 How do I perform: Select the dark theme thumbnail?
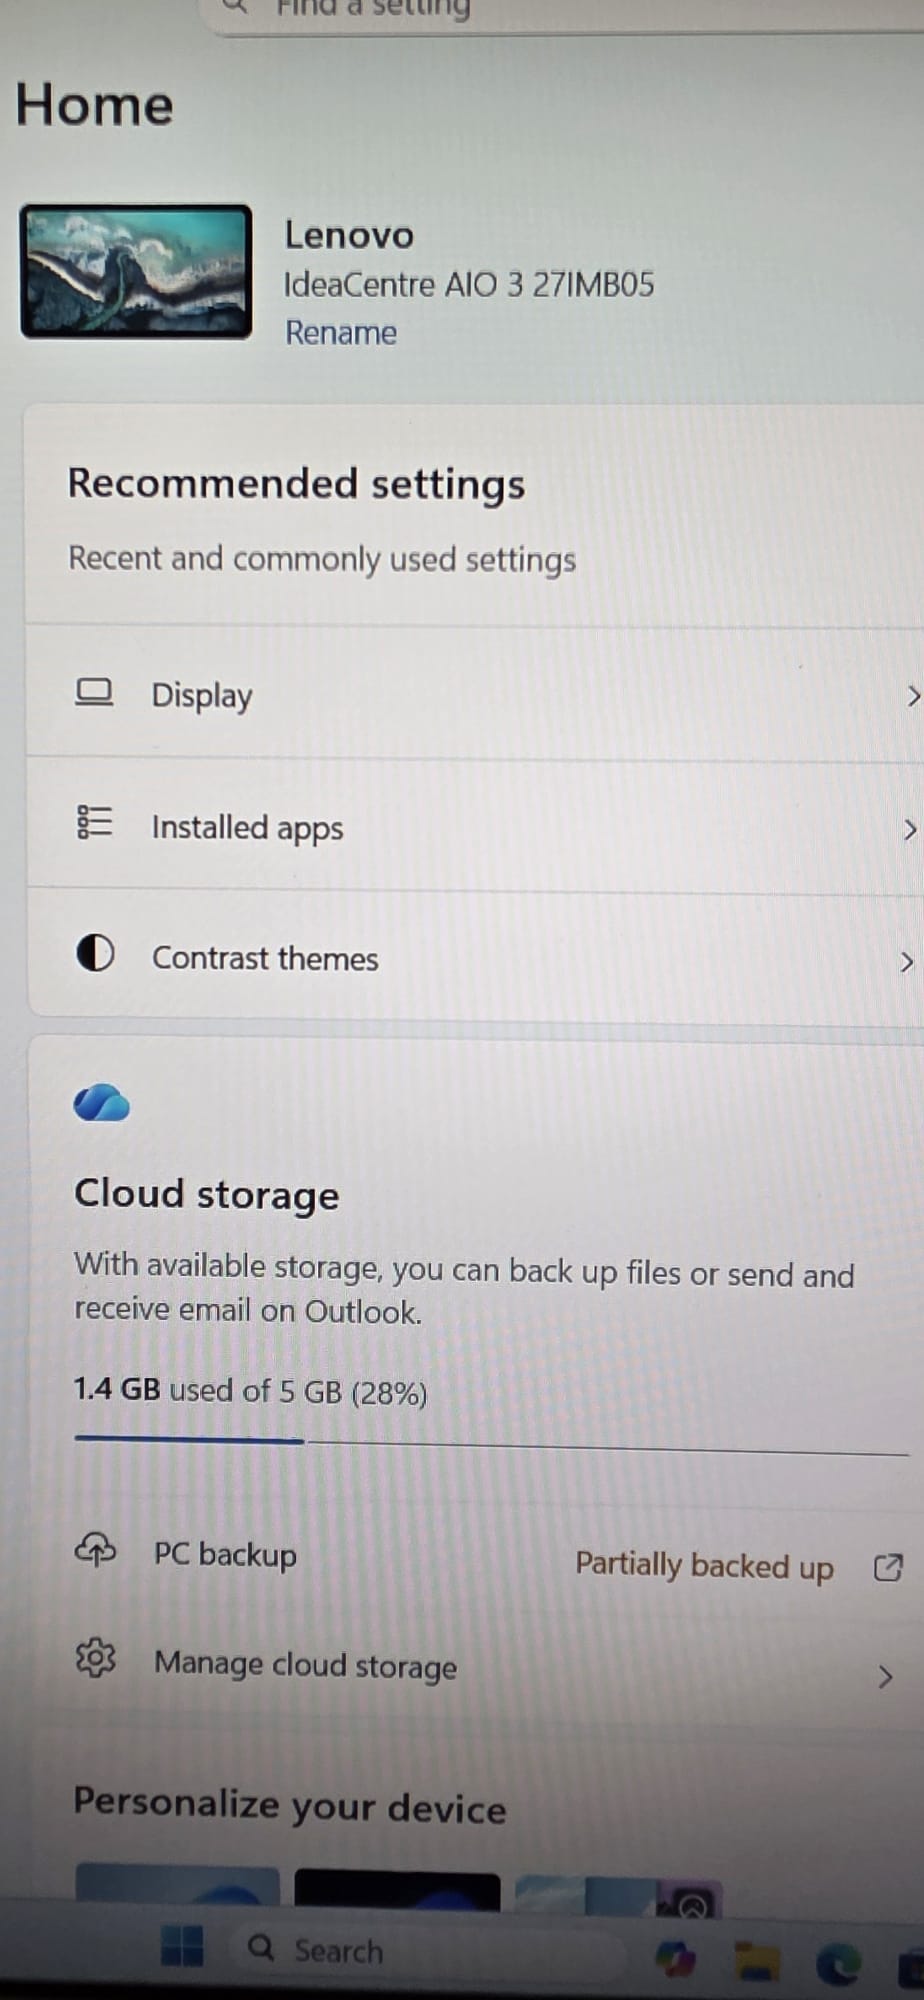coord(396,1891)
